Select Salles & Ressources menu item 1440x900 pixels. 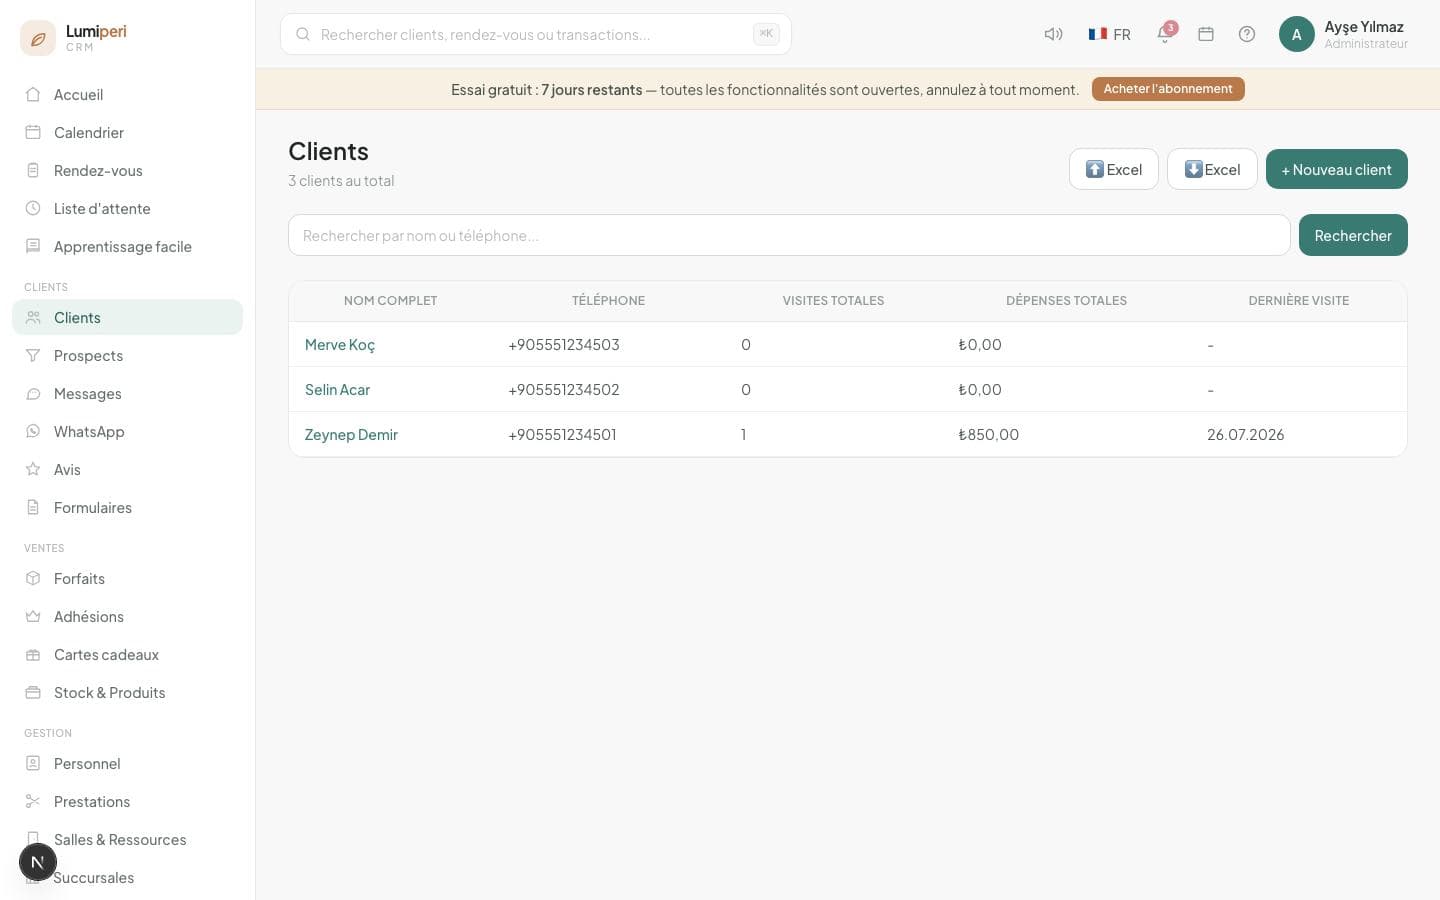coord(127,839)
